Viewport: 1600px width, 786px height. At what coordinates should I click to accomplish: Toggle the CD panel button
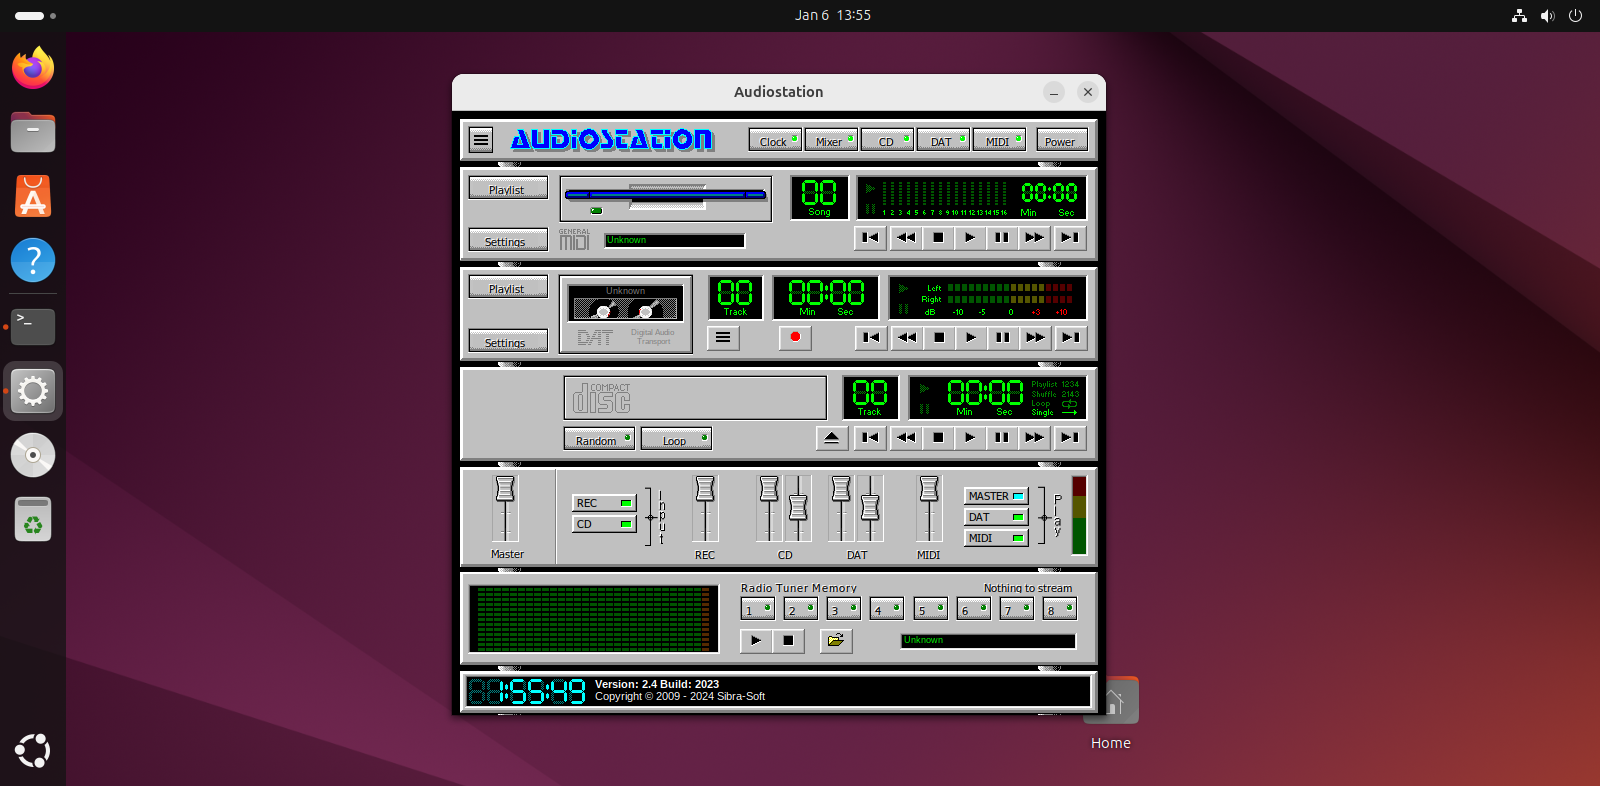pos(887,140)
